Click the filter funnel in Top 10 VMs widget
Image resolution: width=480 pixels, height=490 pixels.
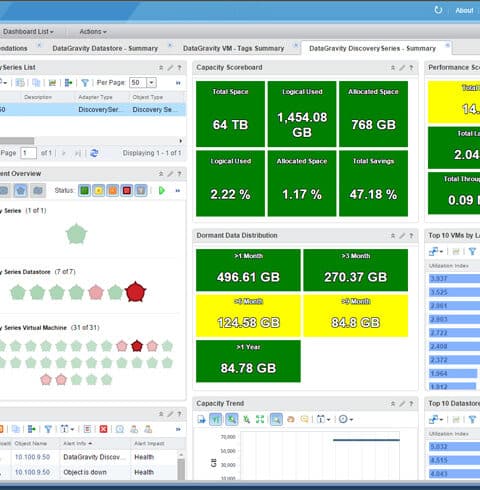[472, 252]
